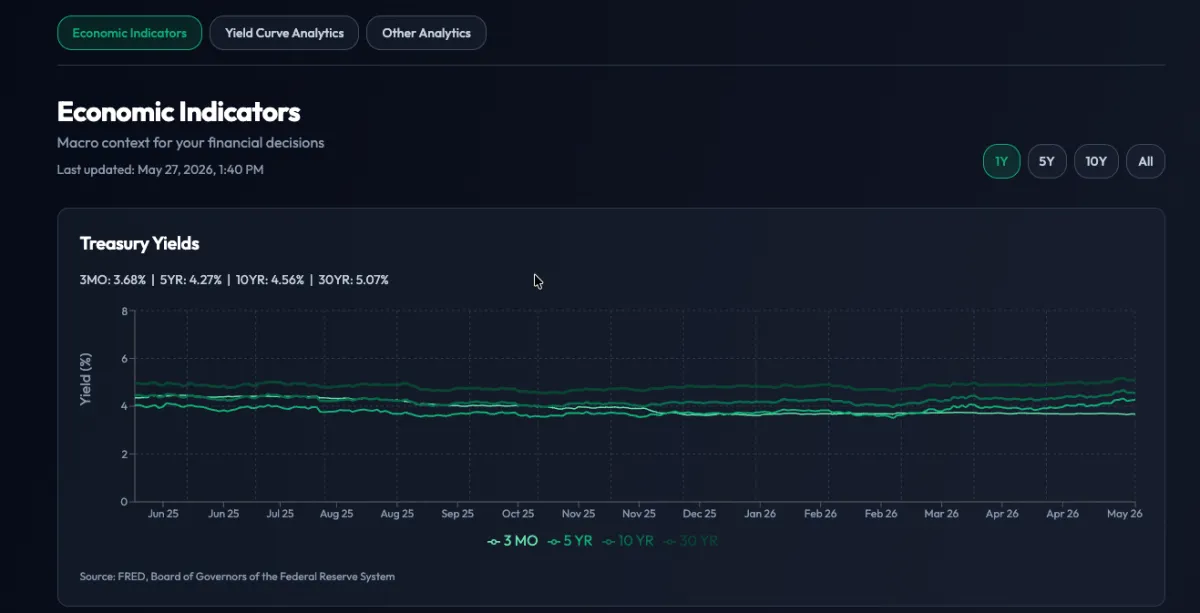This screenshot has height=613, width=1200.
Task: Select the 1Y time range
Action: tap(1001, 161)
